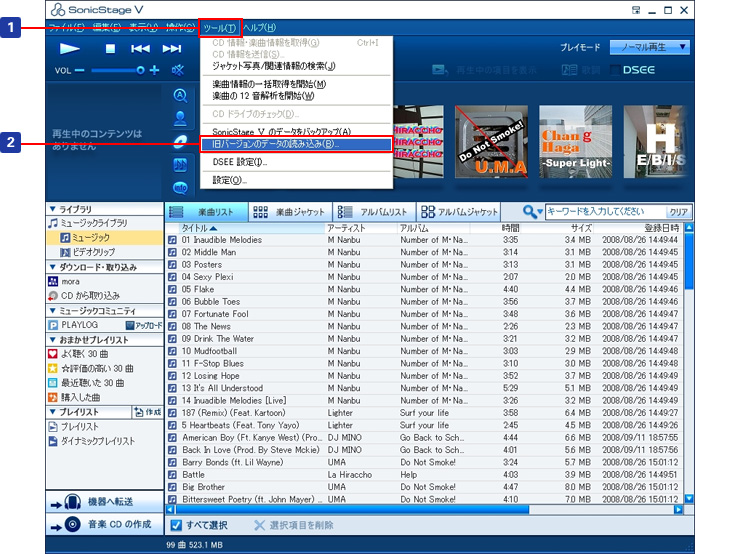Select 旧バージョンのデータの読み込み menu item

pos(270,144)
